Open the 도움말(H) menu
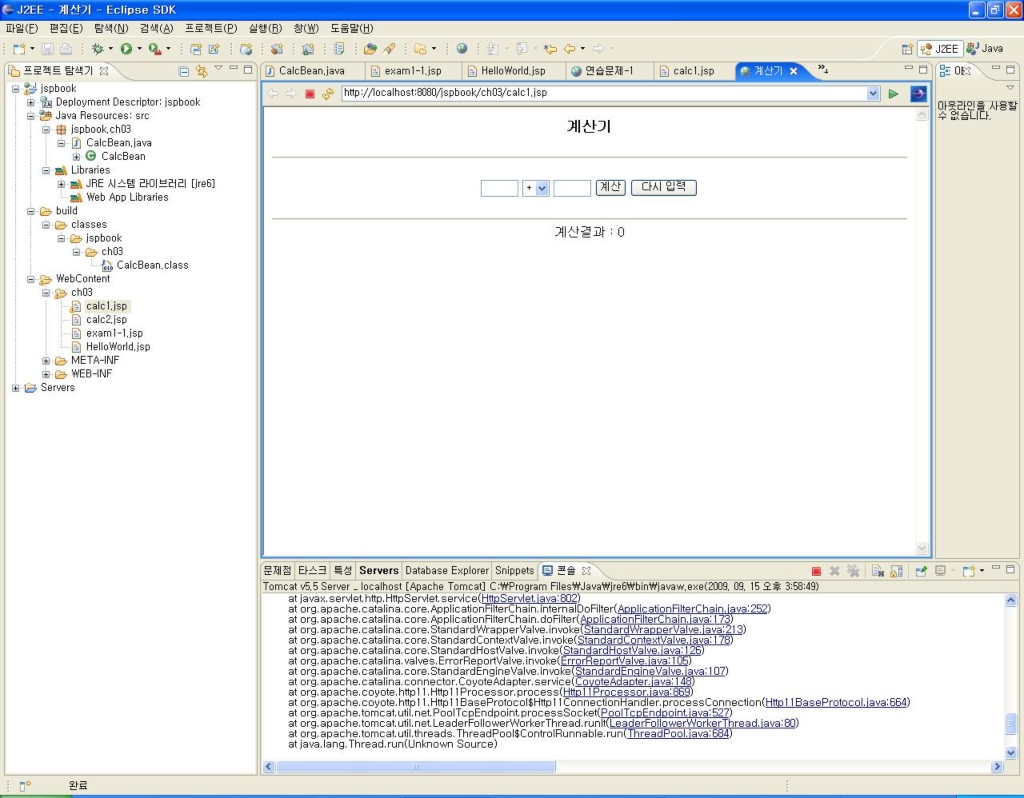1024x798 pixels. (x=351, y=28)
